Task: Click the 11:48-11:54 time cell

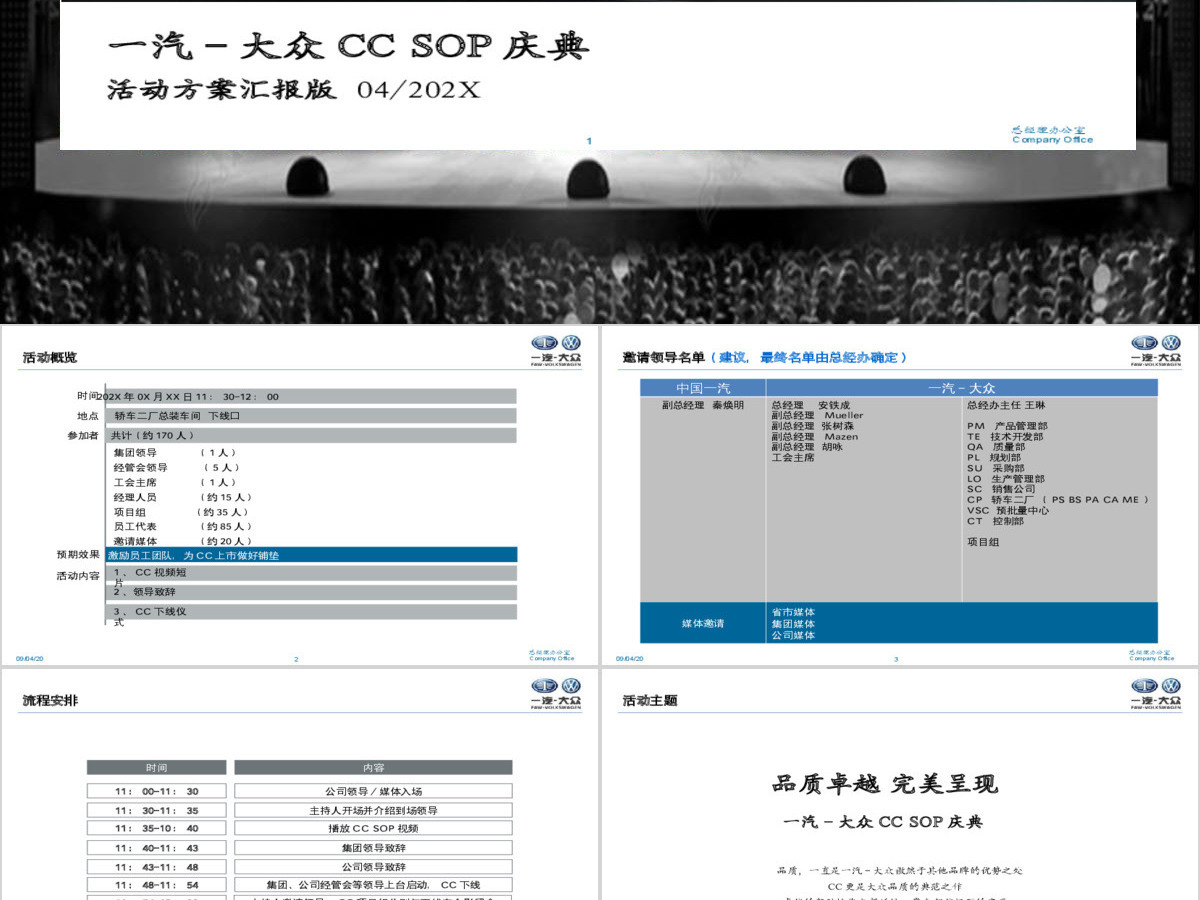Action: coord(156,885)
